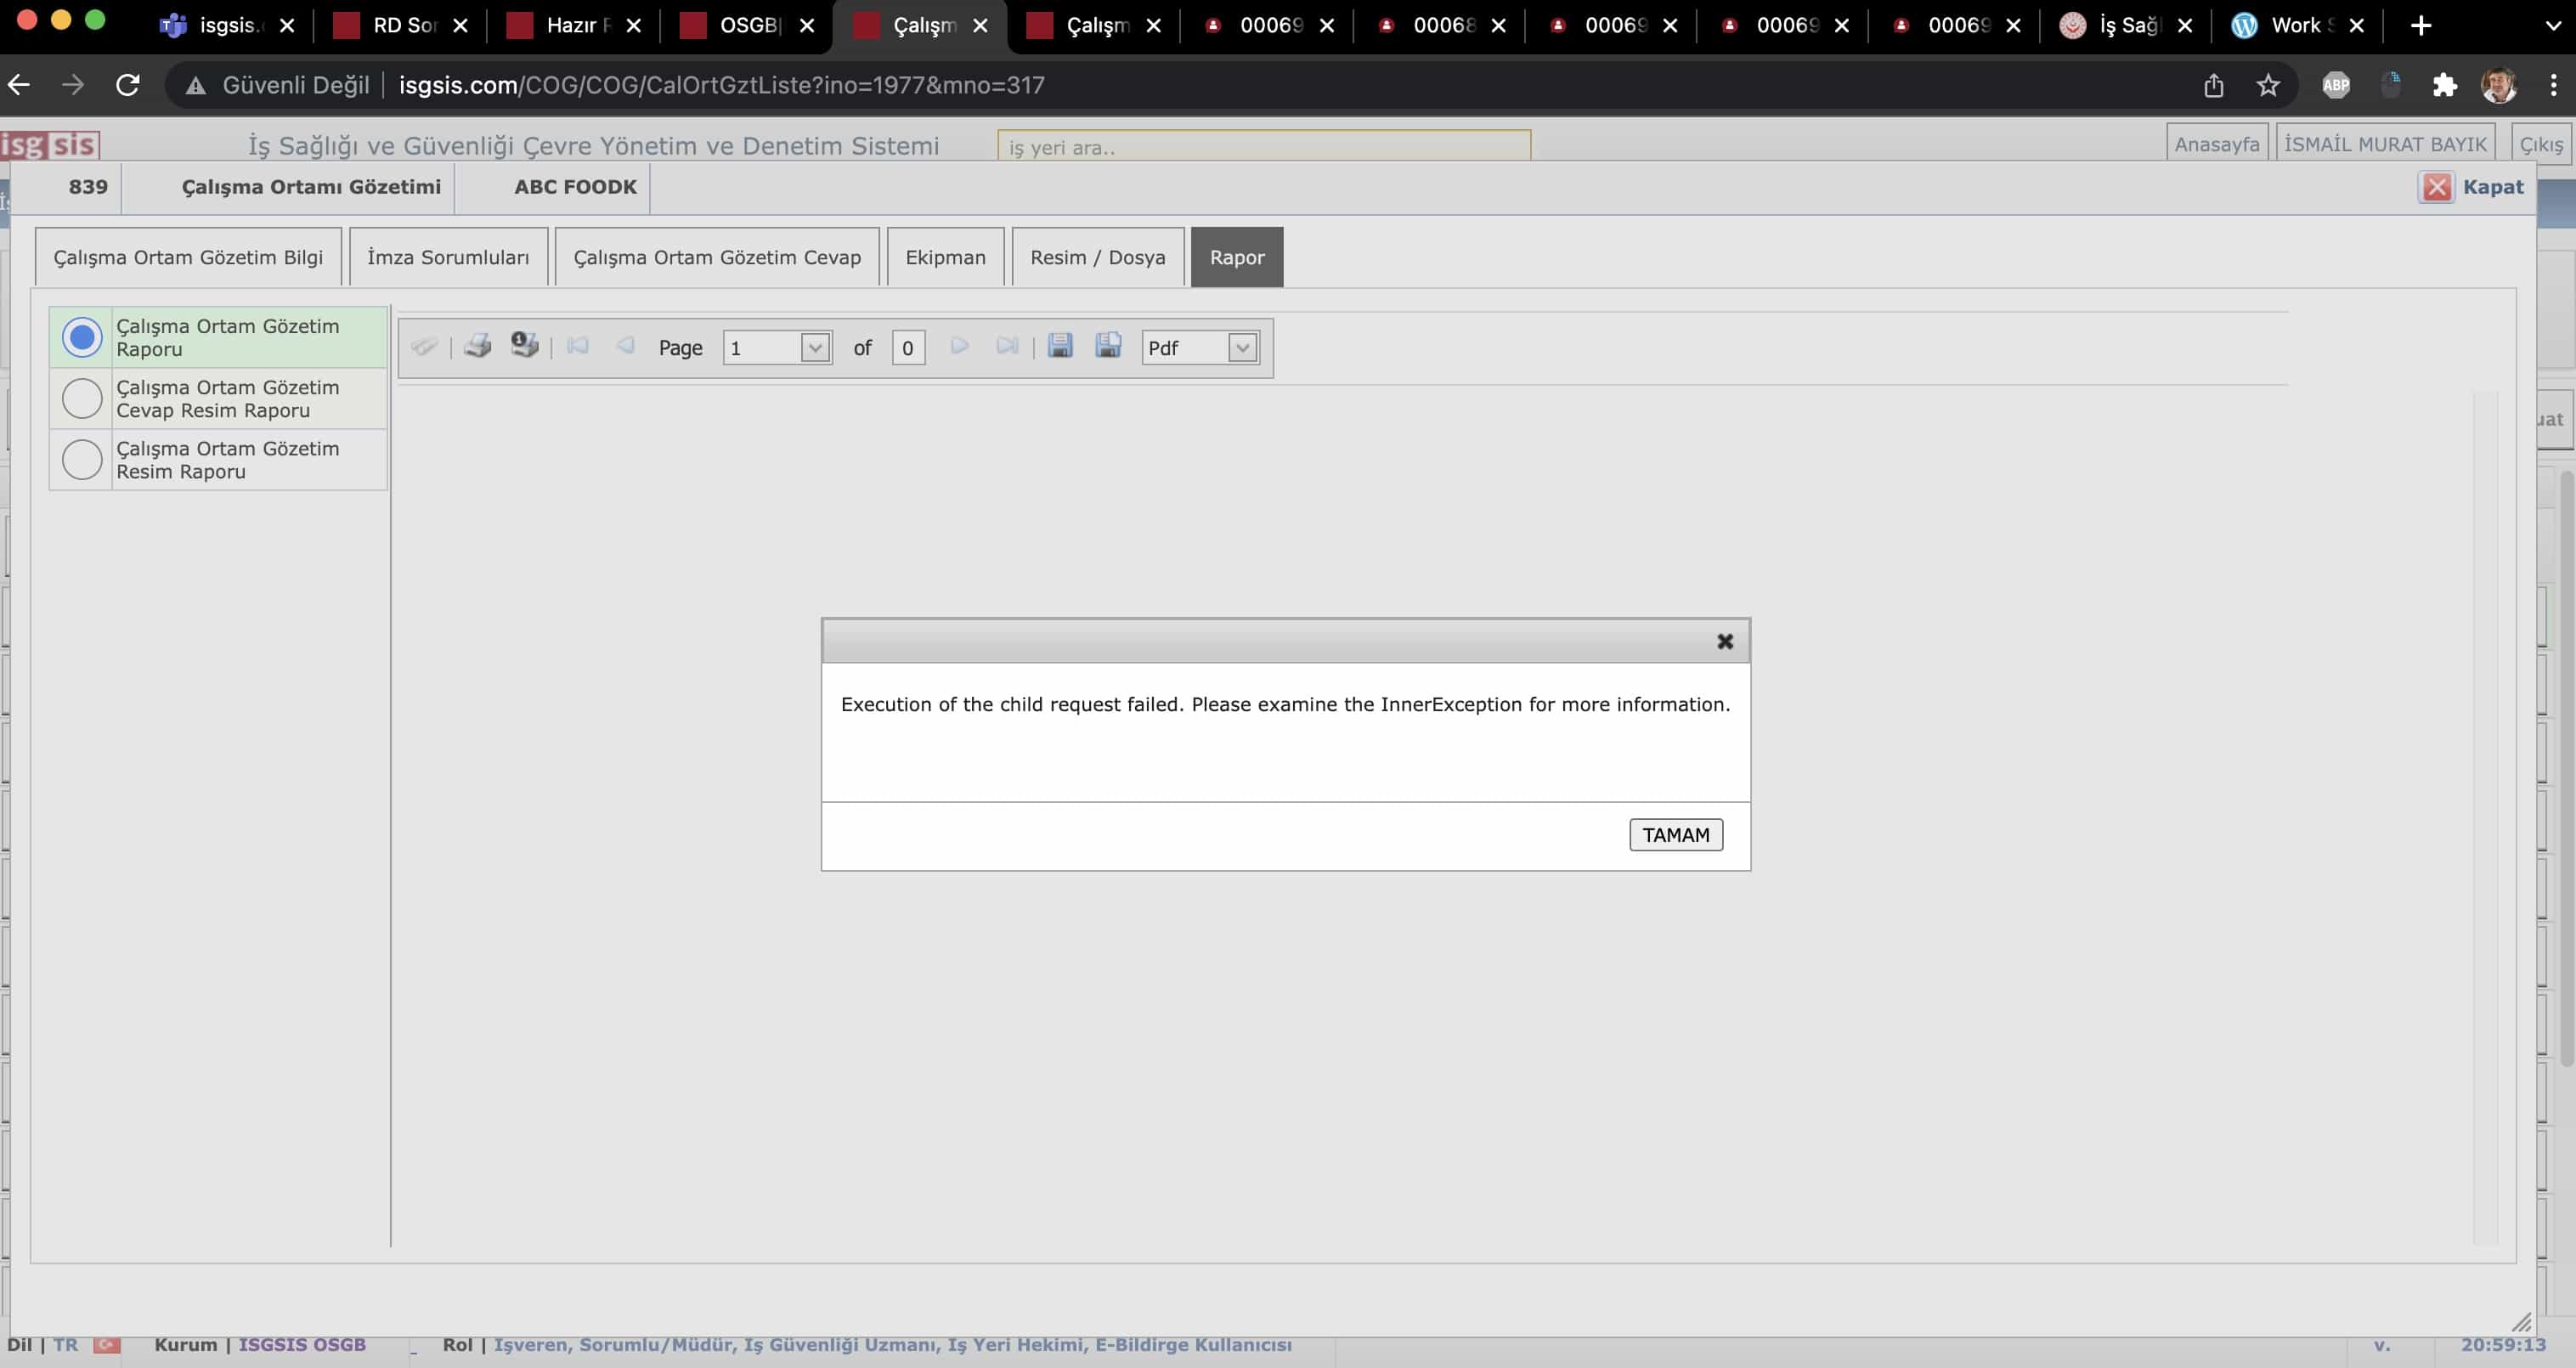Click the print current page icon
Image resolution: width=2576 pixels, height=1368 pixels.
pos(524,346)
